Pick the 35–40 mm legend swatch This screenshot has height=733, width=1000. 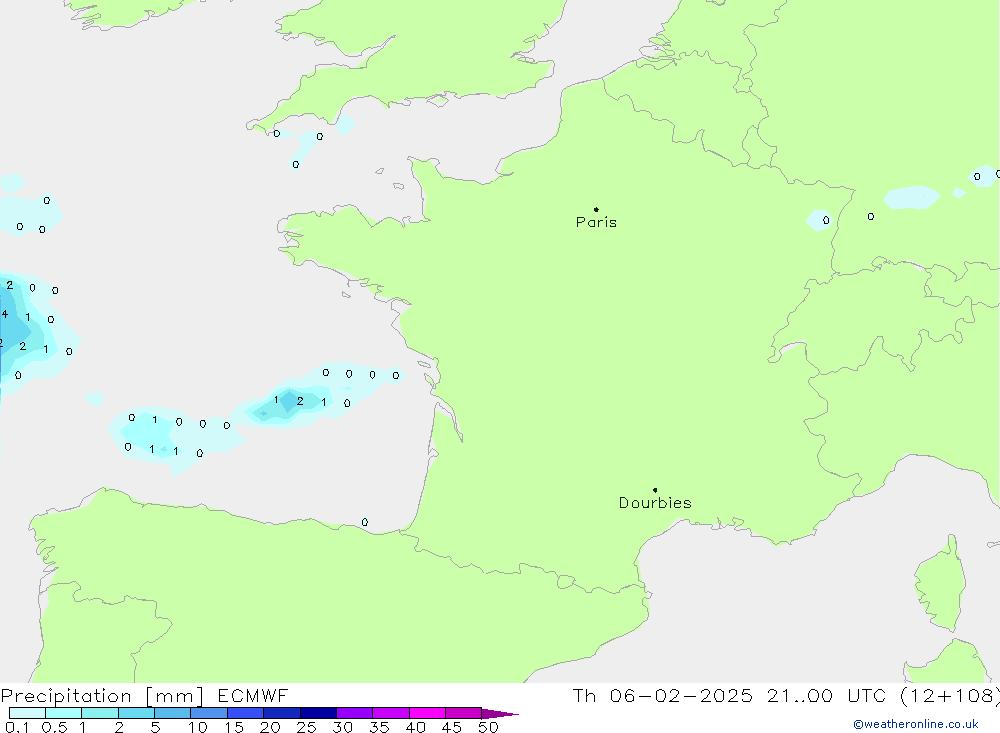(x=391, y=713)
